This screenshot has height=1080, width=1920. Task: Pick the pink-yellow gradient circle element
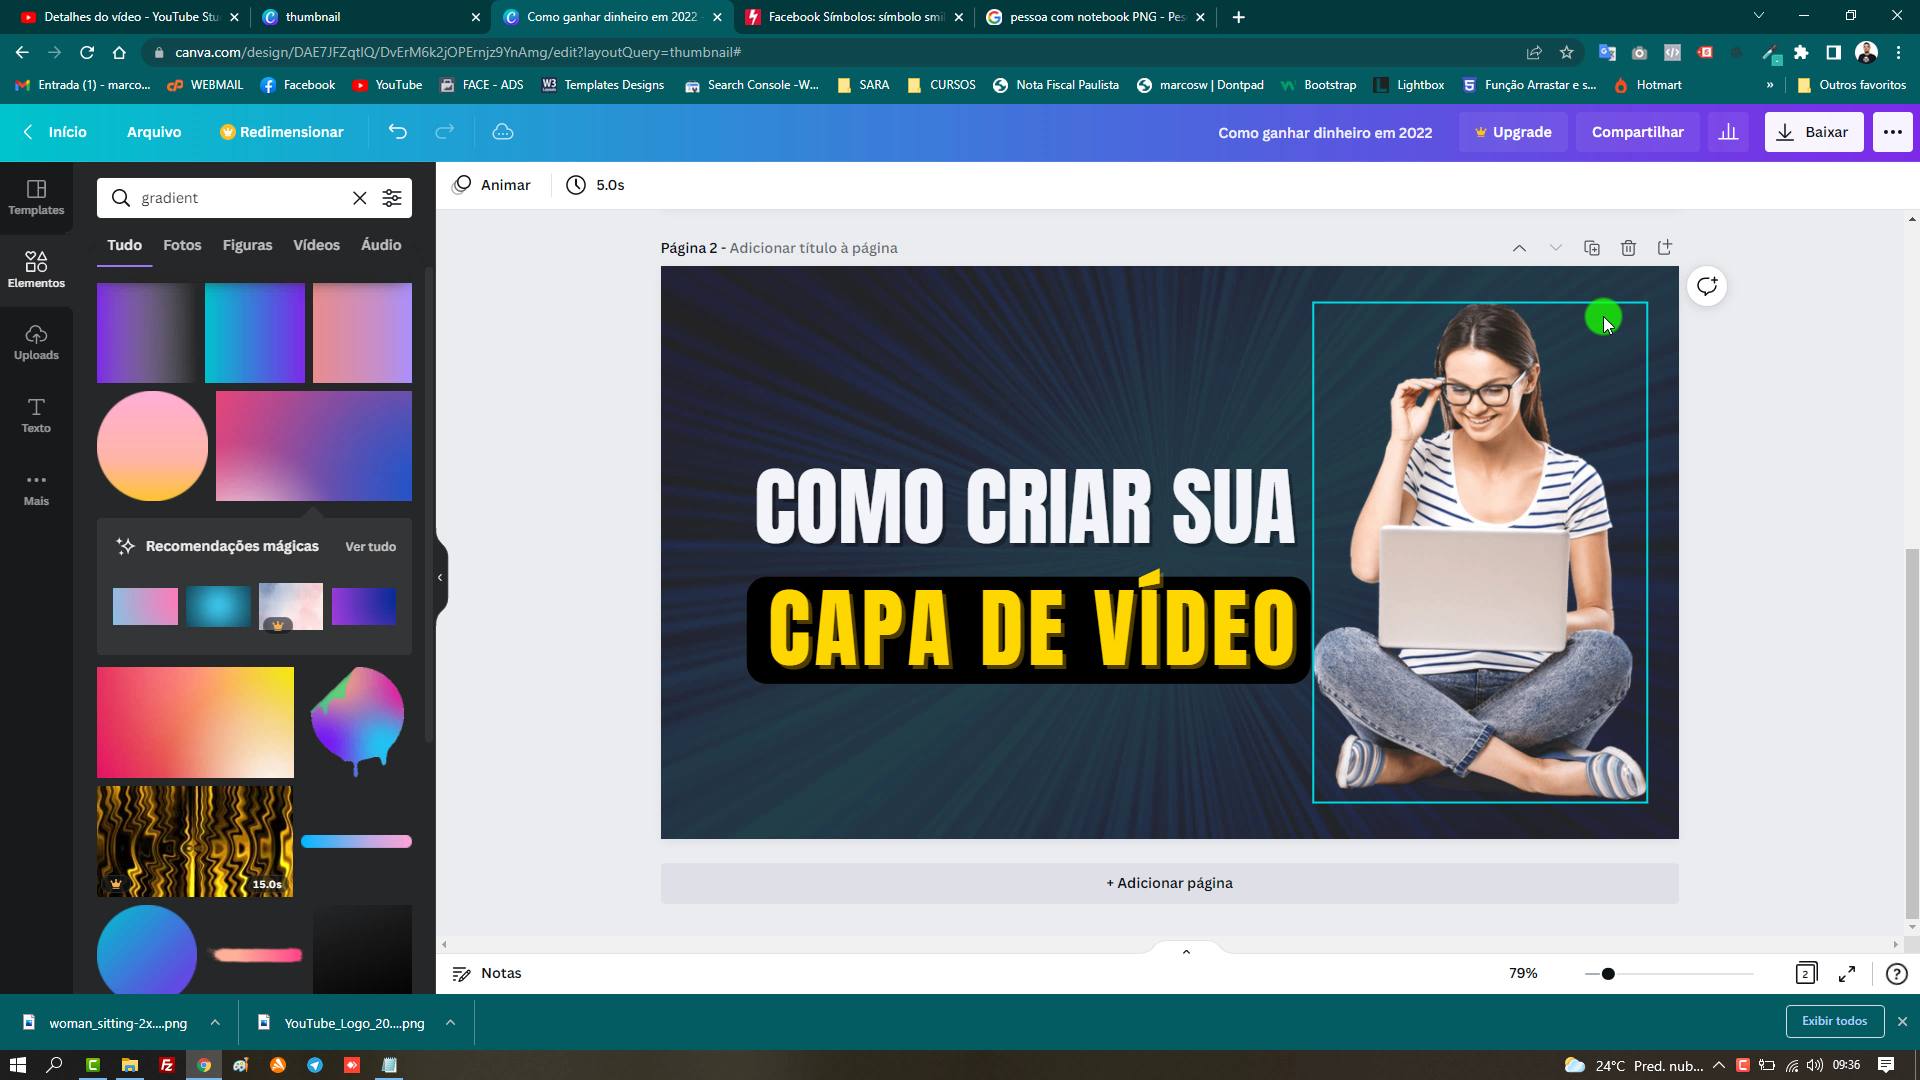tap(152, 446)
